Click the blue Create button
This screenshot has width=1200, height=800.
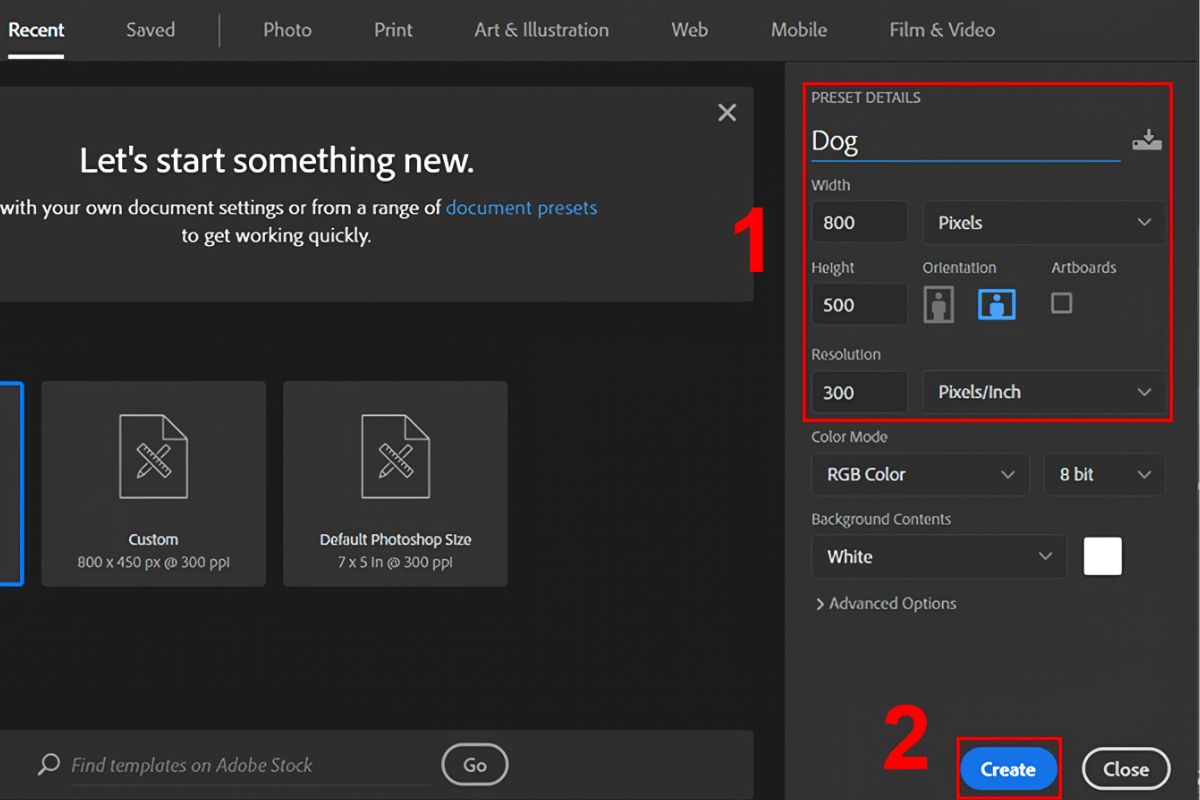pyautogui.click(x=1008, y=769)
